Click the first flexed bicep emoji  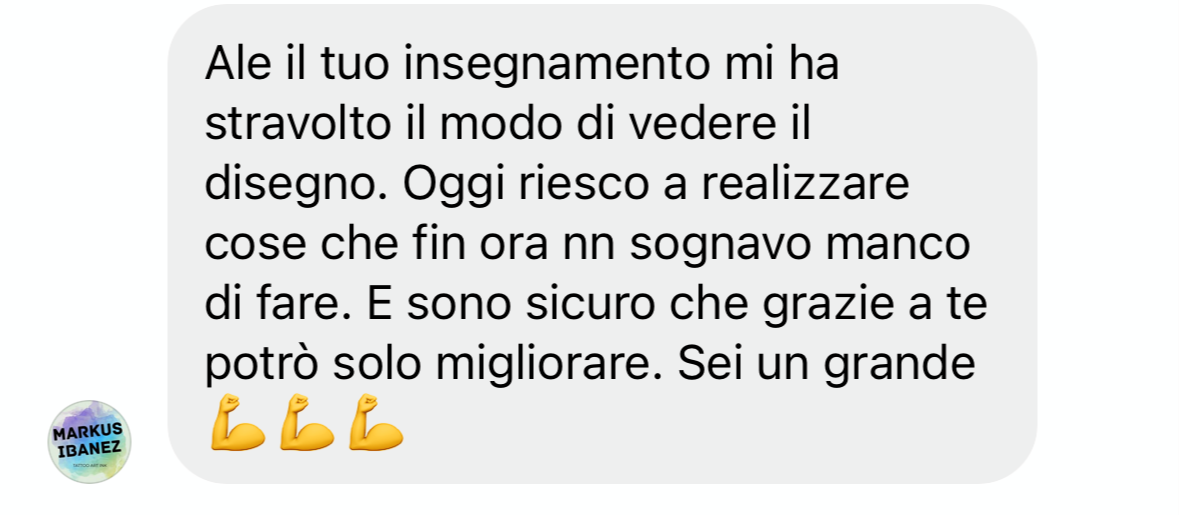coord(238,423)
